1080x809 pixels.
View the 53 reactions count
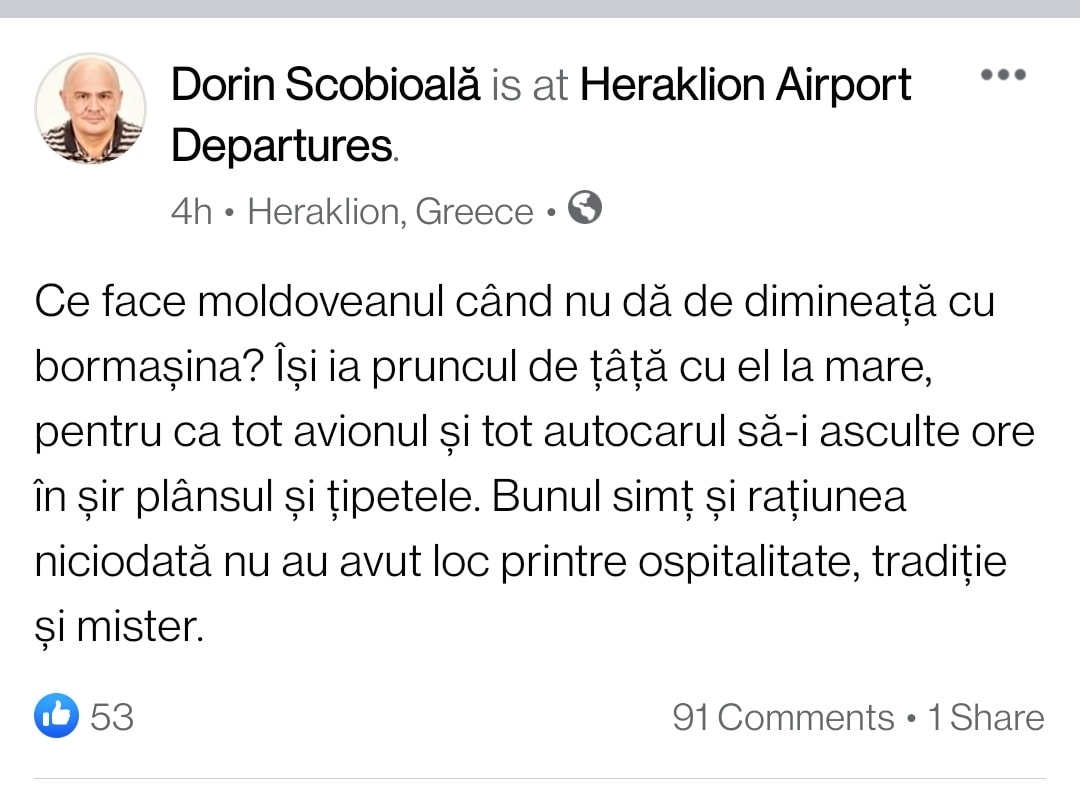(x=112, y=717)
